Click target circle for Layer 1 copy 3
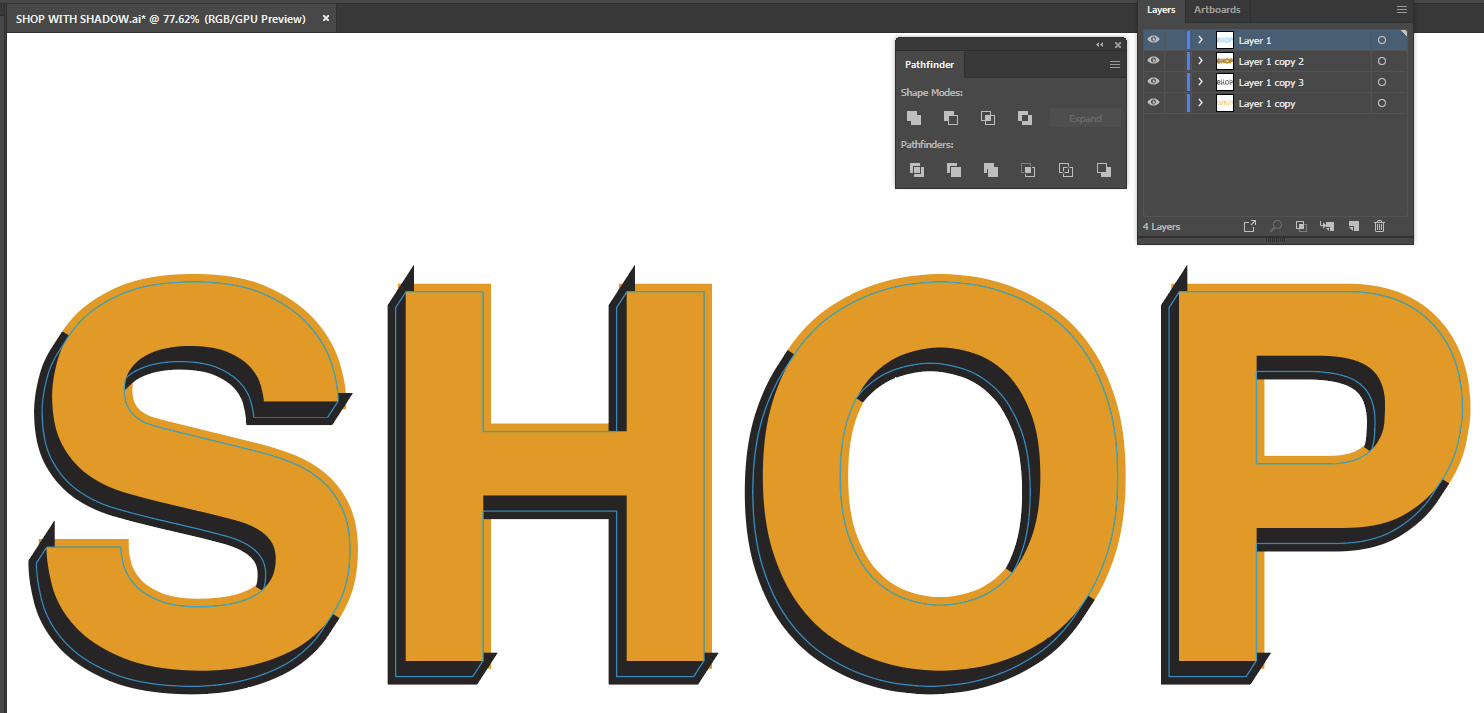This screenshot has height=713, width=1484. pyautogui.click(x=1382, y=82)
